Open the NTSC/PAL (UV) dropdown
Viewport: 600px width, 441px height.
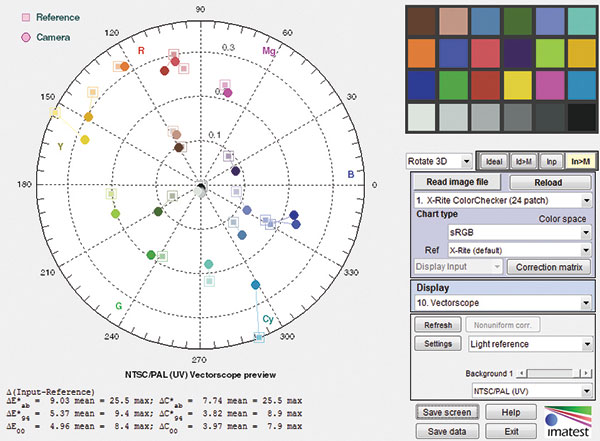(532, 391)
